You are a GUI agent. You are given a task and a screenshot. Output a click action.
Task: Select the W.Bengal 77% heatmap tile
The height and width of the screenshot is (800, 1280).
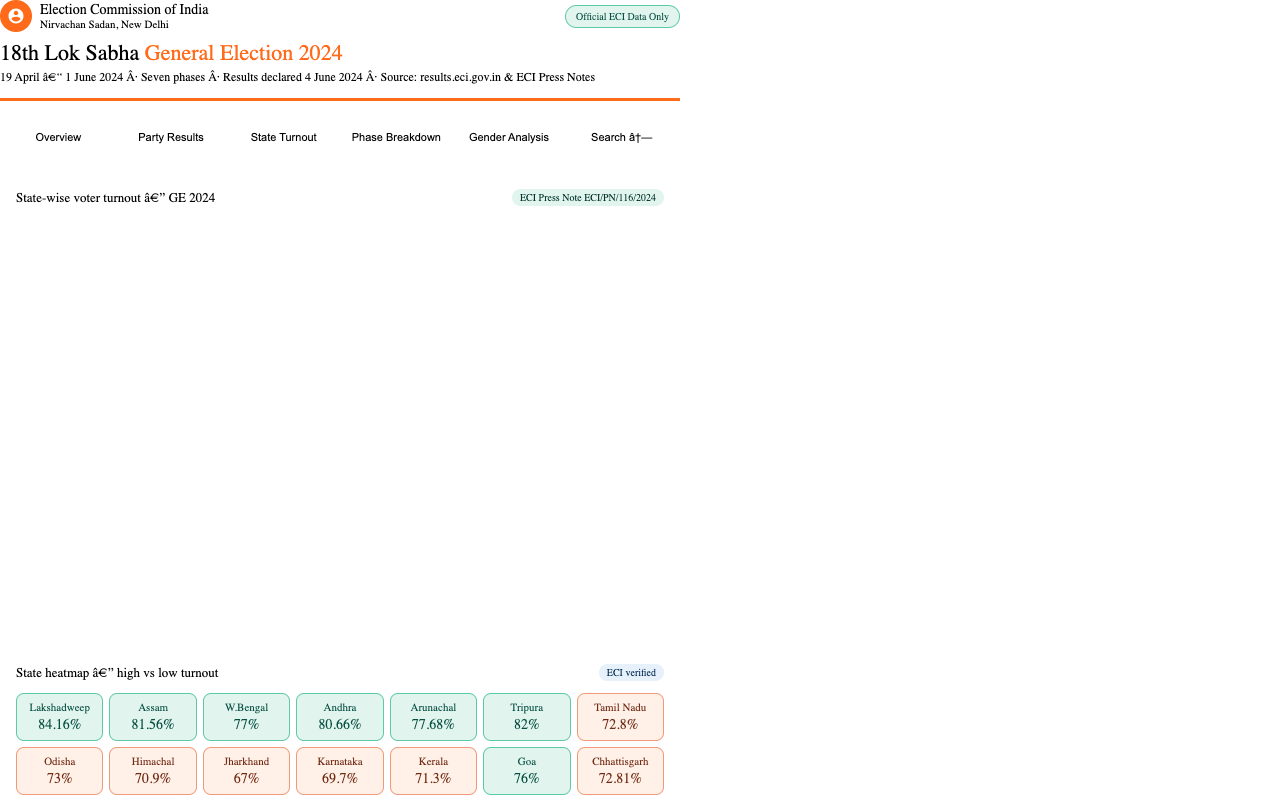[246, 717]
